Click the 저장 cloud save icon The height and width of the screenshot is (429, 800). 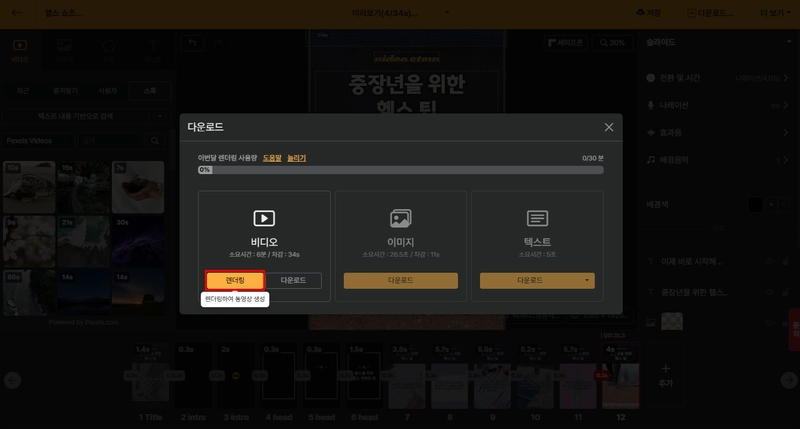[x=640, y=13]
